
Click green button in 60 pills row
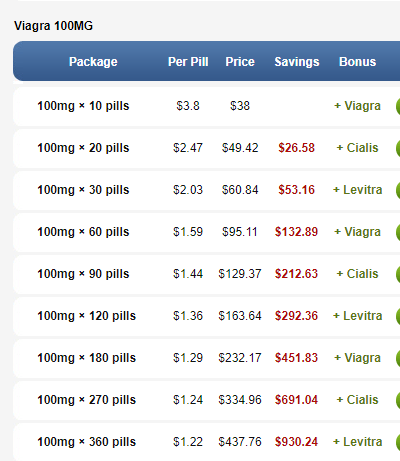[x=398, y=232]
